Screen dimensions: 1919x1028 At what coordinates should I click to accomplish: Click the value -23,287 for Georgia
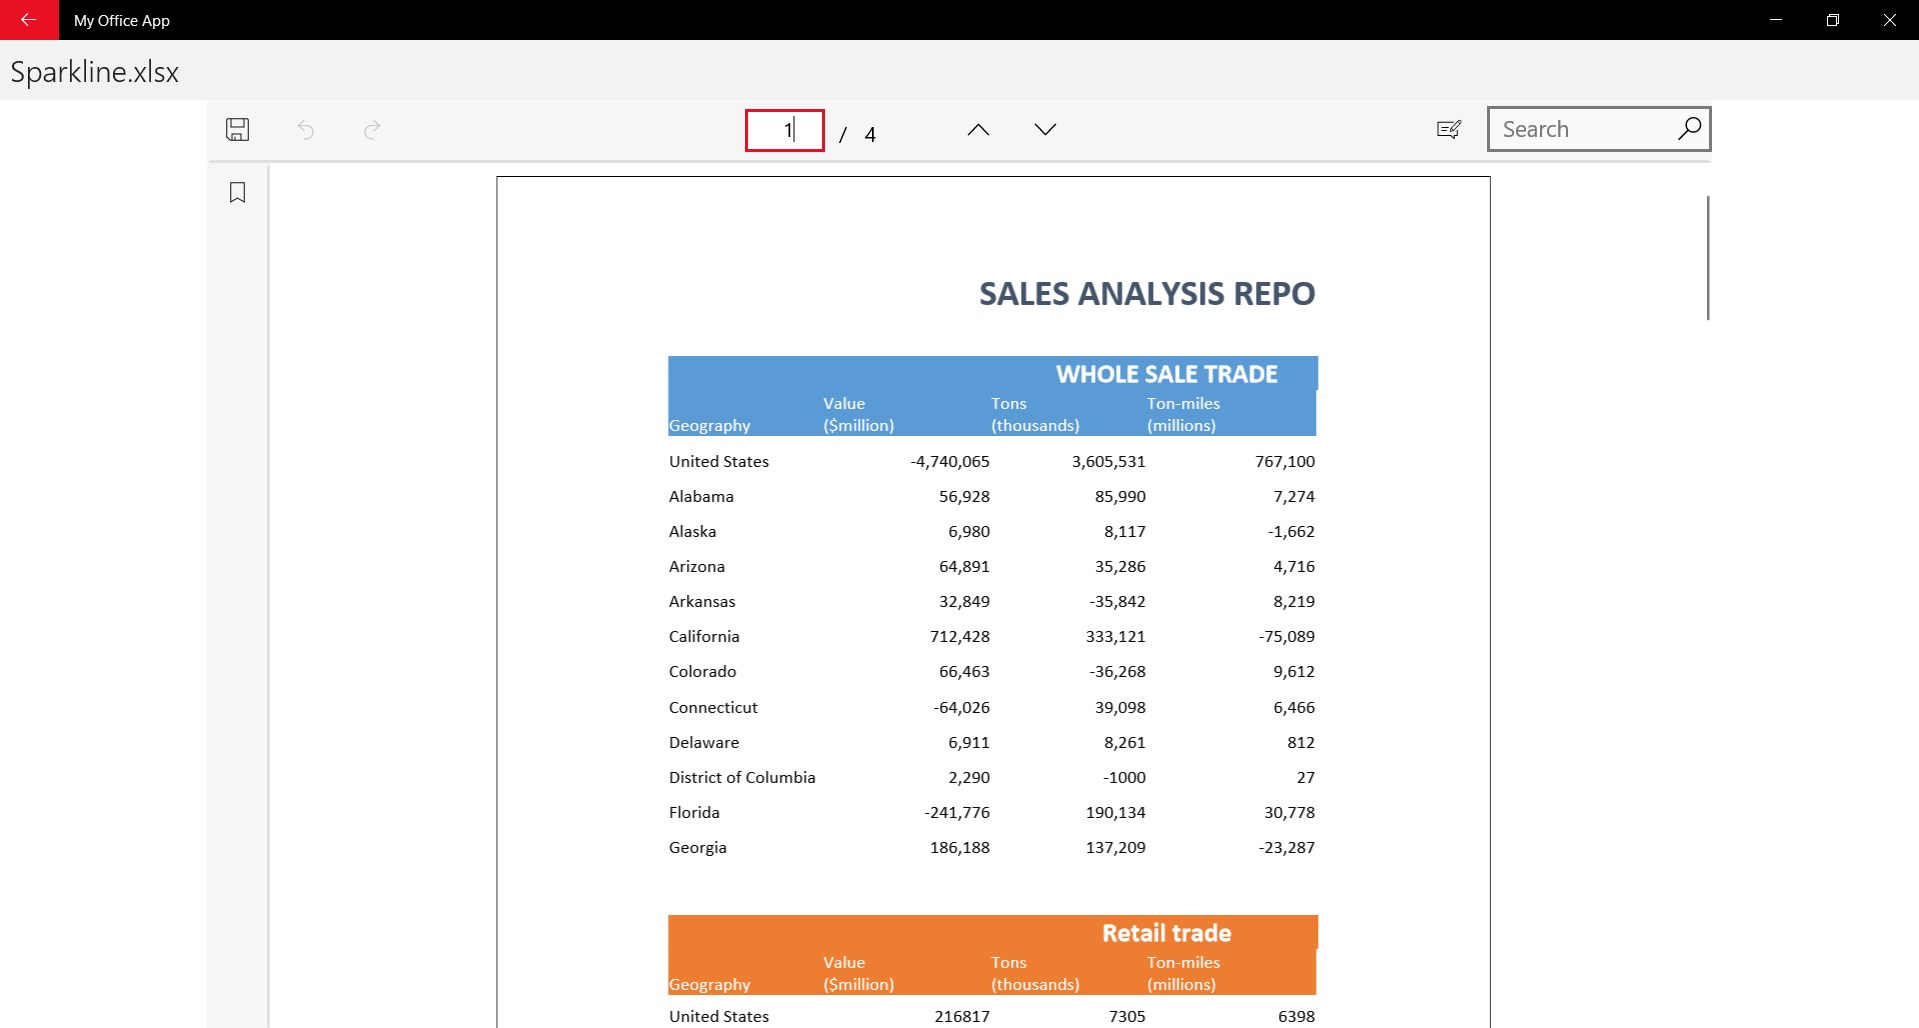[1287, 847]
